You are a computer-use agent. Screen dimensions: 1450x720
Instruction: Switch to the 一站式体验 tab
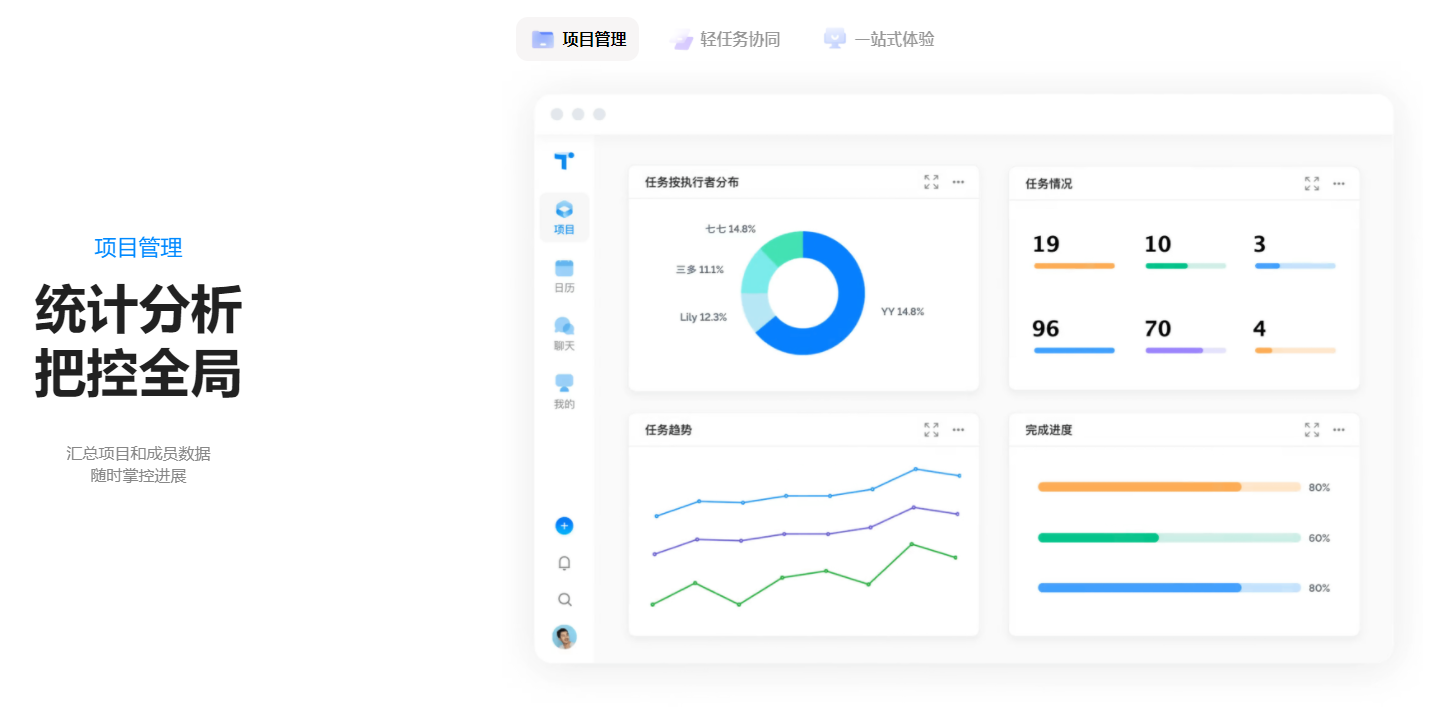[879, 39]
